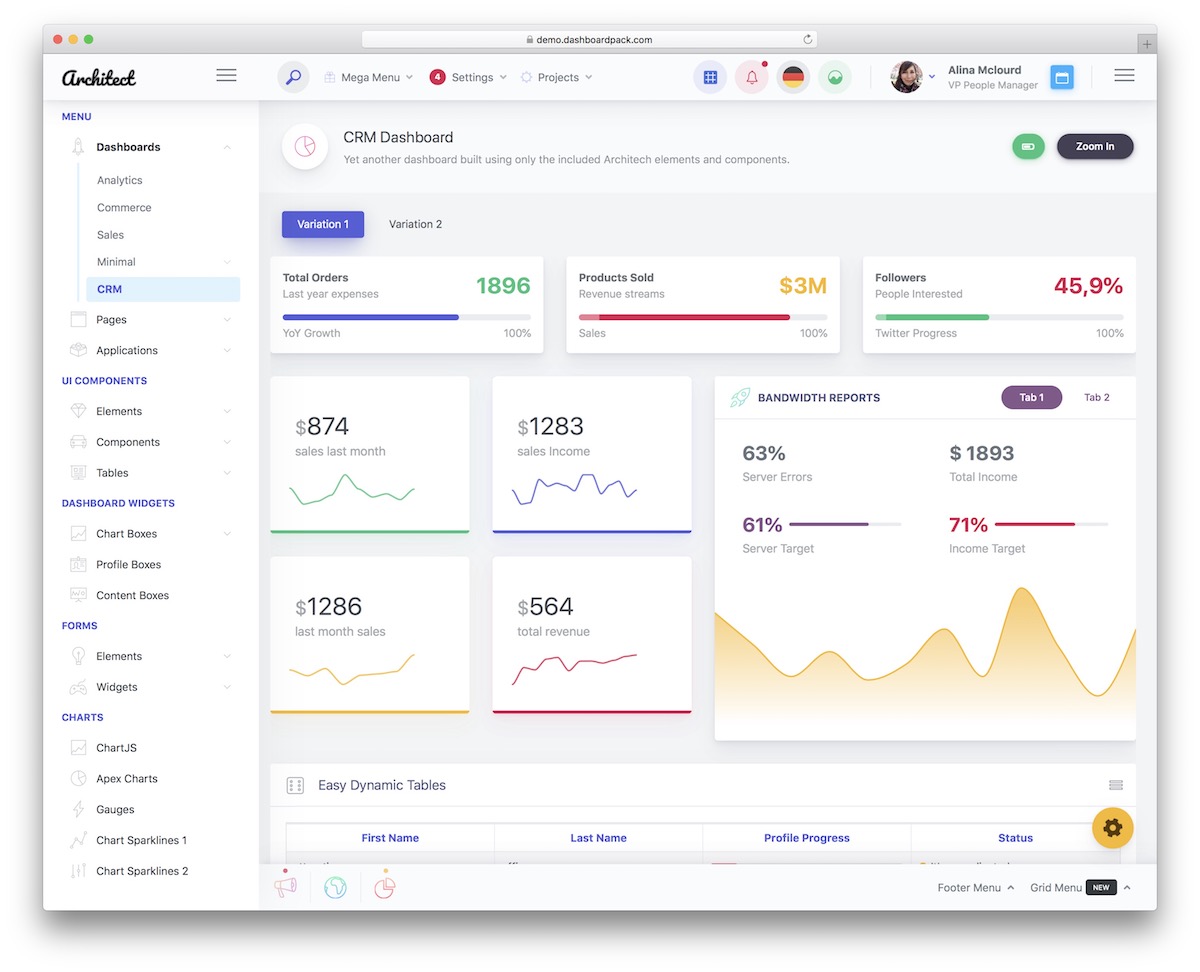Click the browser address bar
The width and height of the screenshot is (1200, 972).
(x=589, y=40)
